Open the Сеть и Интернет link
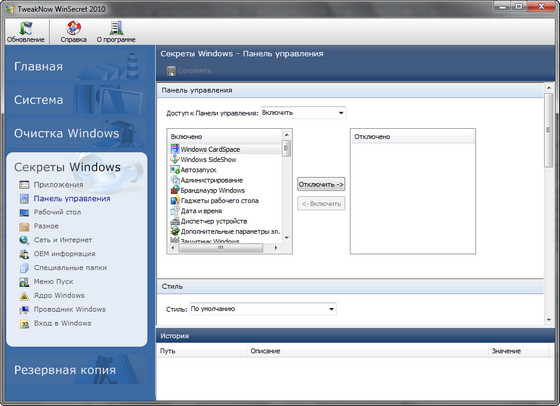 (x=63, y=240)
